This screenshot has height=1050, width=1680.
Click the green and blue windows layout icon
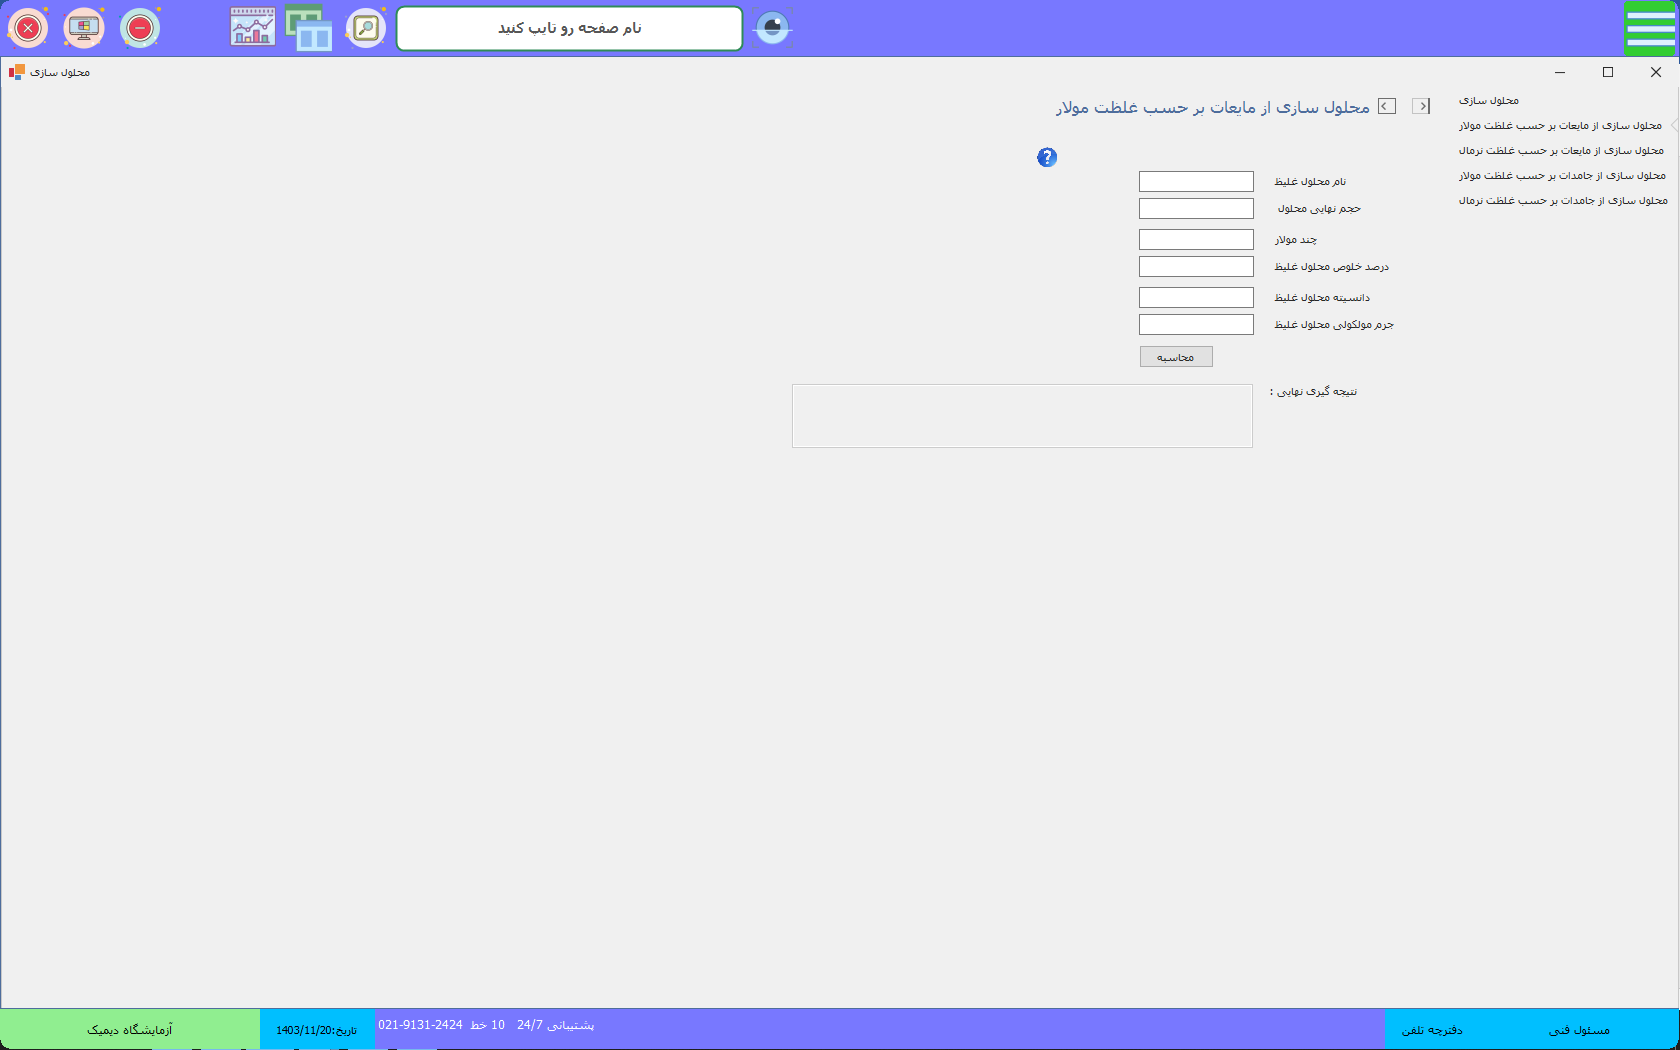pos(309,28)
